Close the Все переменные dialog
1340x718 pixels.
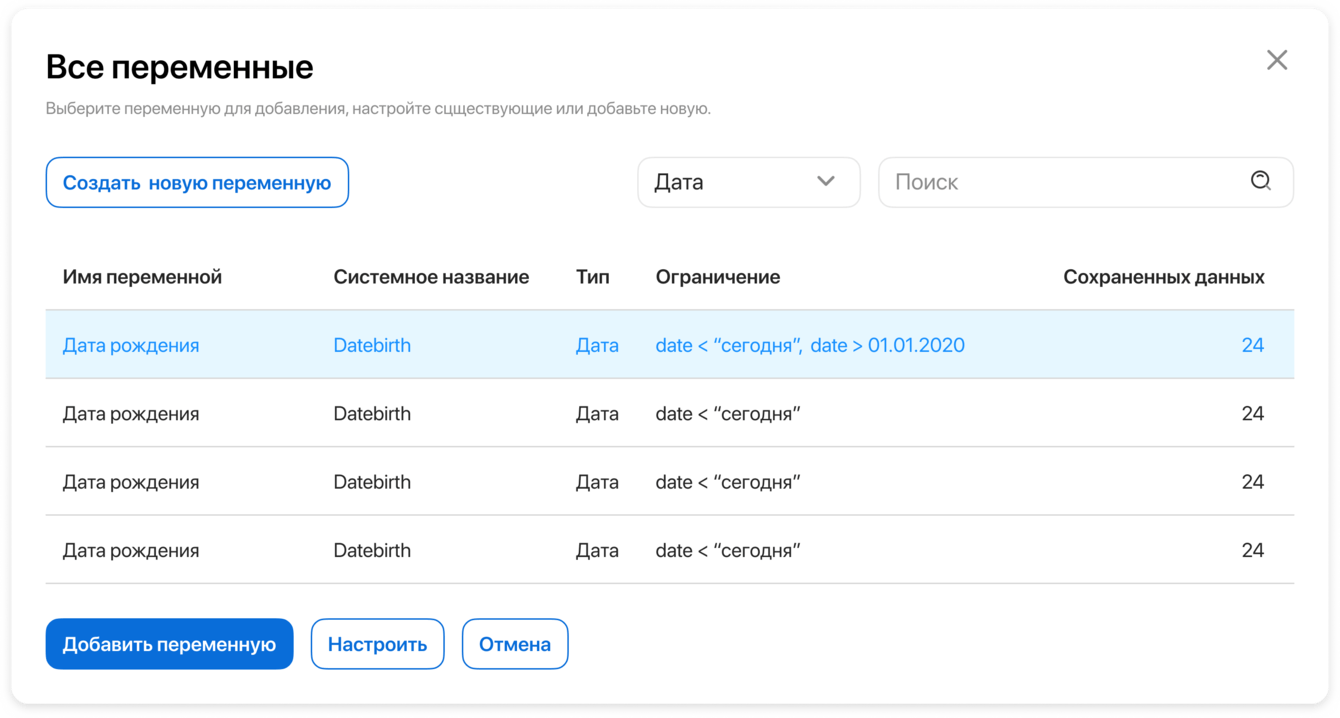tap(1276, 60)
